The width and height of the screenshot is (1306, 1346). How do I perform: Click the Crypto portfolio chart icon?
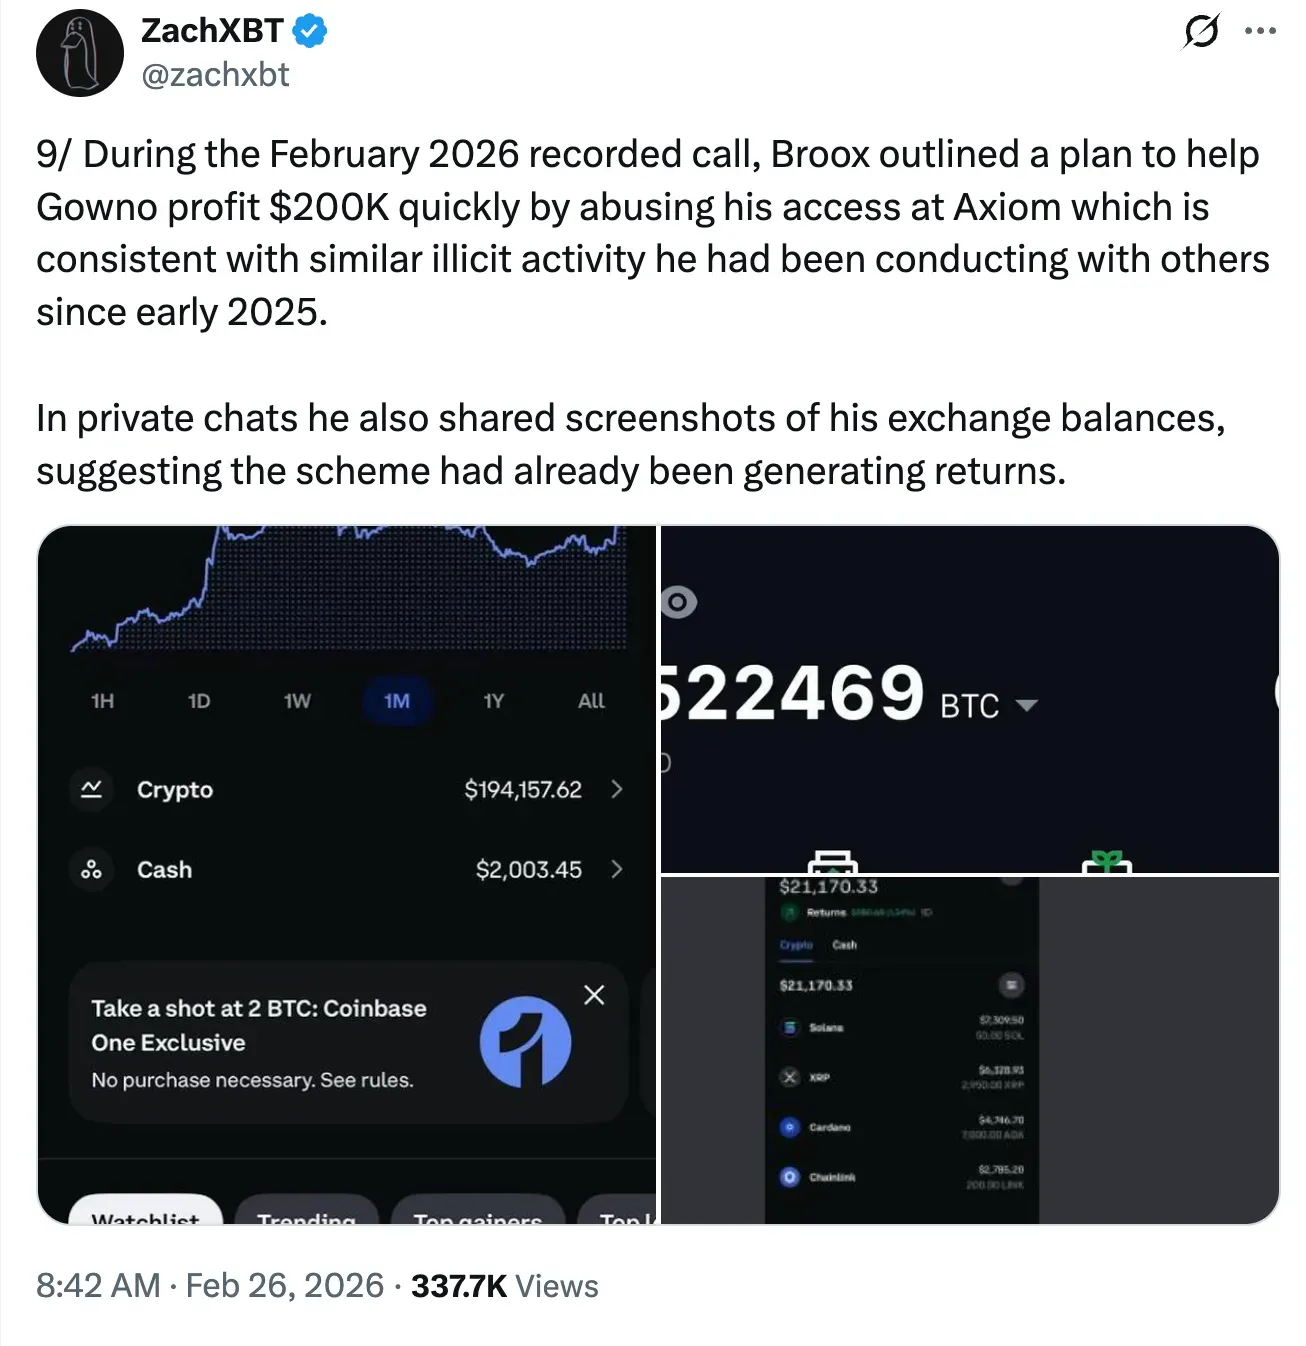(x=91, y=789)
